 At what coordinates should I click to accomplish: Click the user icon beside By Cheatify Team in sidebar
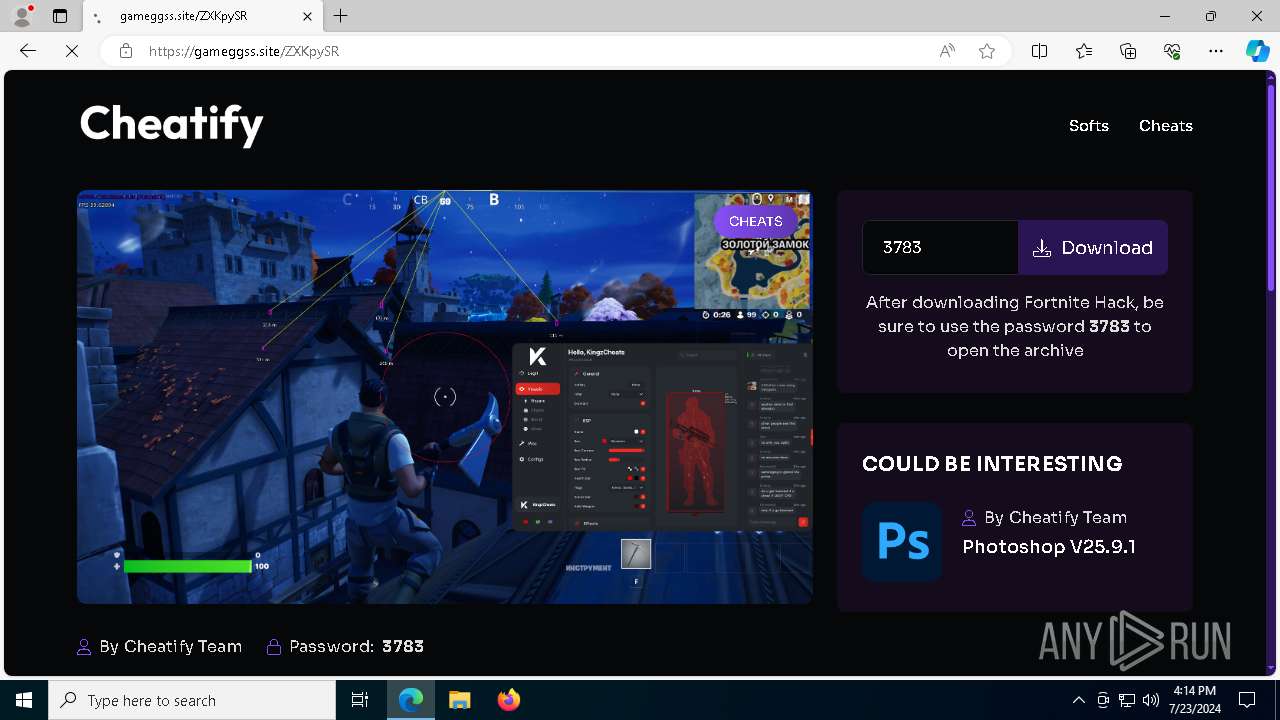click(969, 518)
